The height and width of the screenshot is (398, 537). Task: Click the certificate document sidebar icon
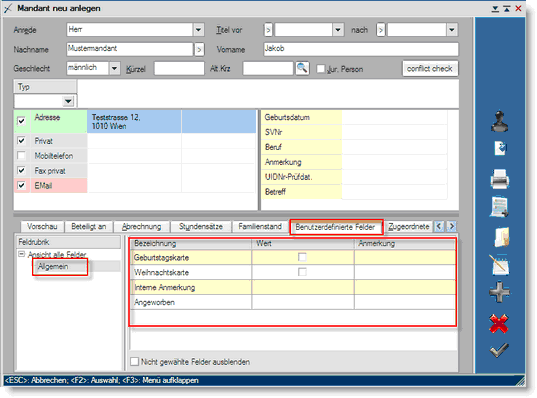click(x=499, y=207)
